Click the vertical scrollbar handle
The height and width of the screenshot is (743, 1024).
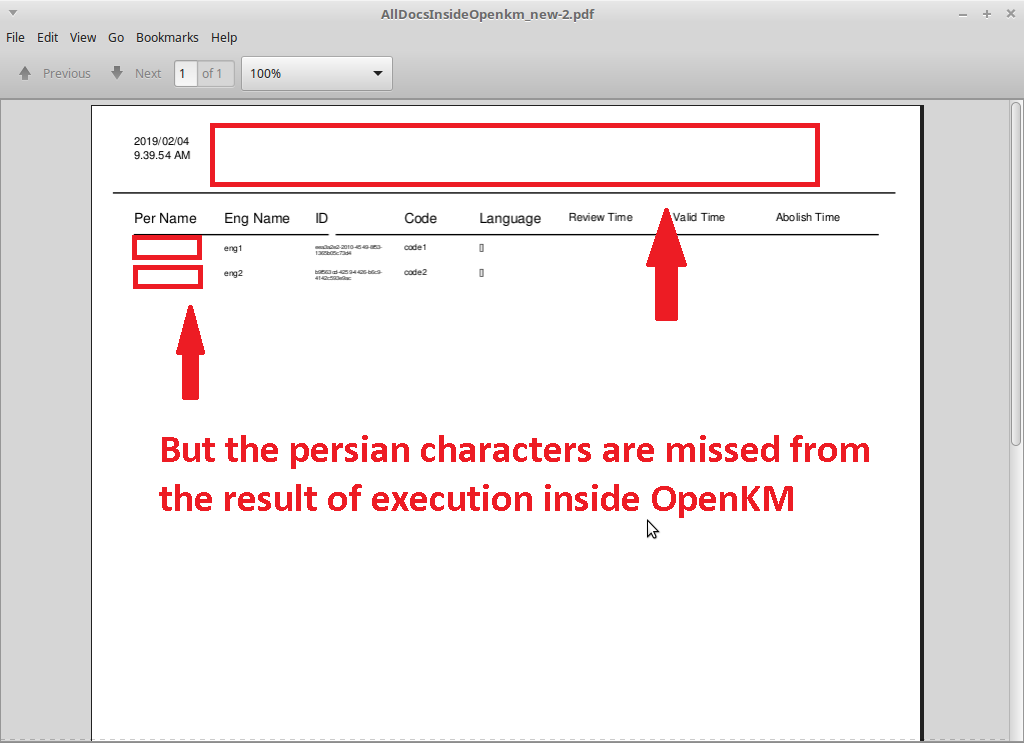tap(1016, 272)
